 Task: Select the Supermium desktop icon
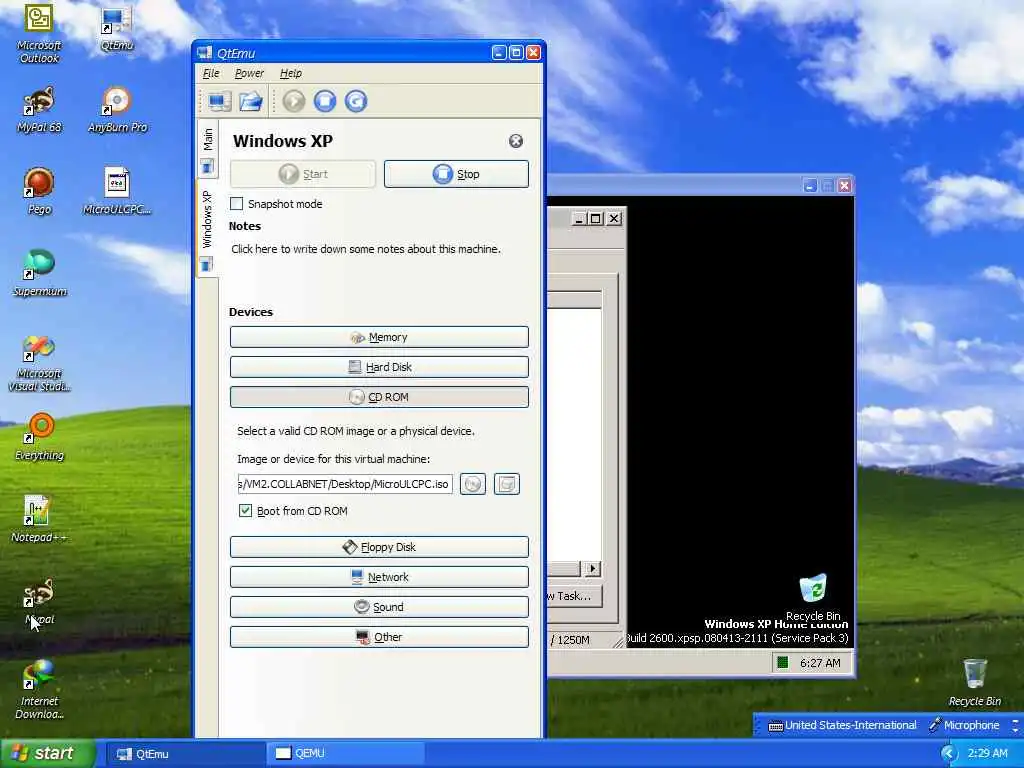(x=39, y=273)
